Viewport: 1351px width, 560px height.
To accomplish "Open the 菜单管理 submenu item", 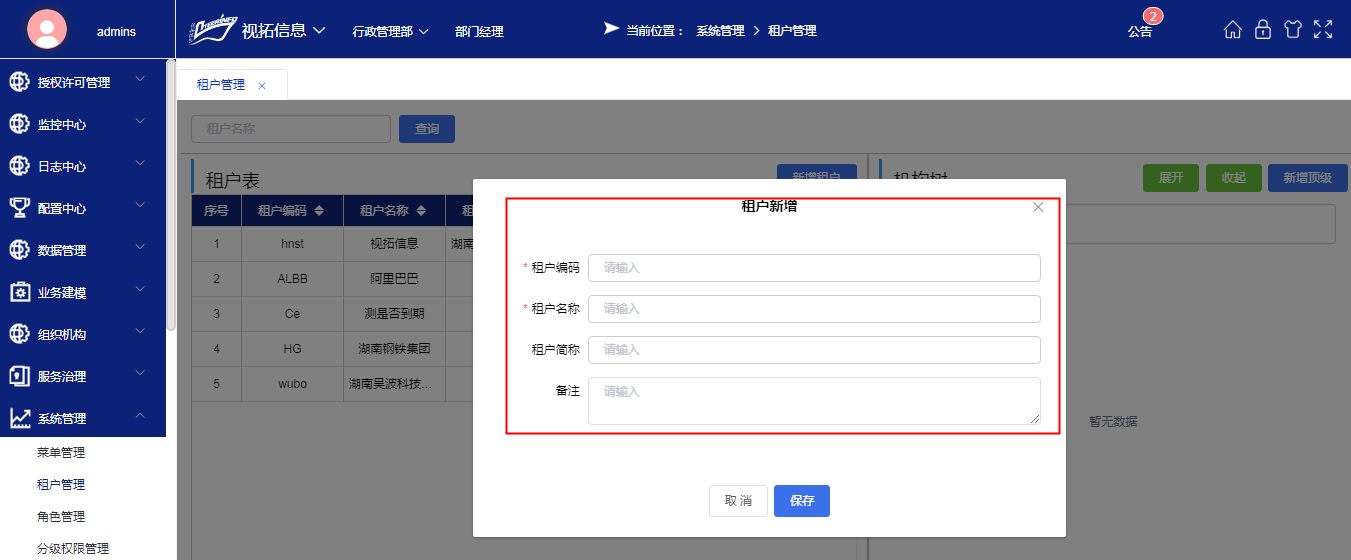I will (61, 452).
